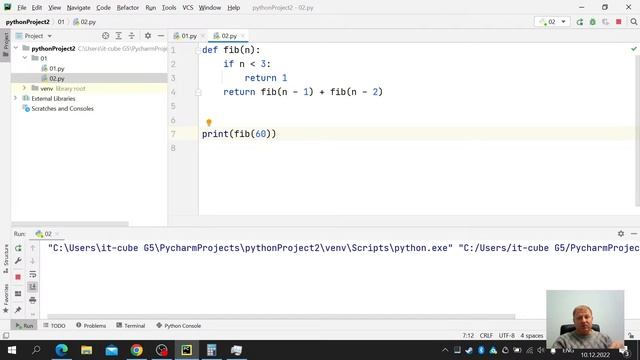Image resolution: width=640 pixels, height=360 pixels.
Task: Open the File menu
Action: click(22, 8)
